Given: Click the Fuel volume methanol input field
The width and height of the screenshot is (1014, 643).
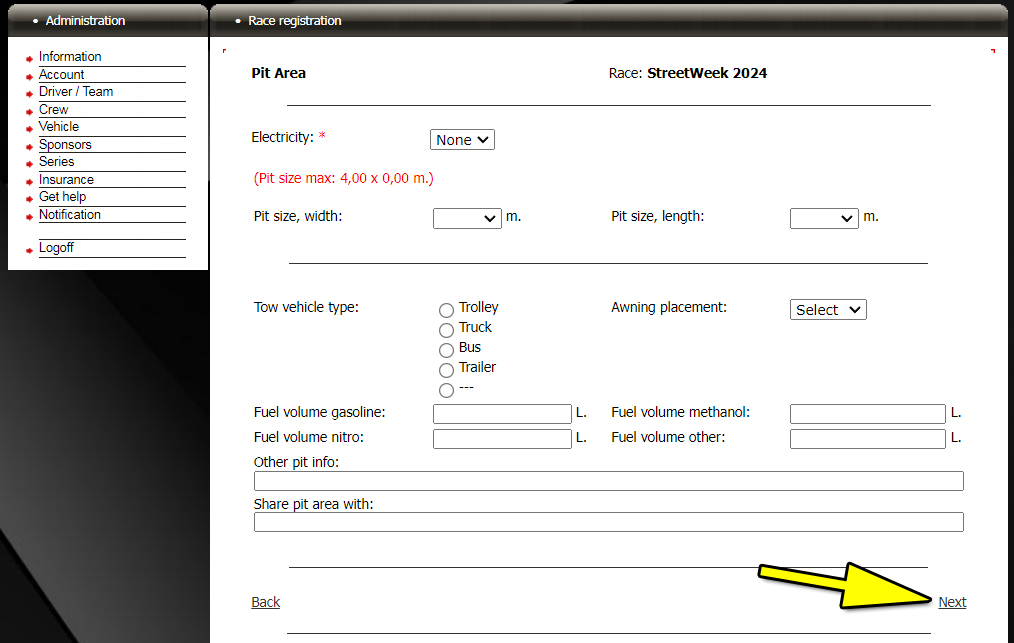Looking at the screenshot, I should [868, 414].
